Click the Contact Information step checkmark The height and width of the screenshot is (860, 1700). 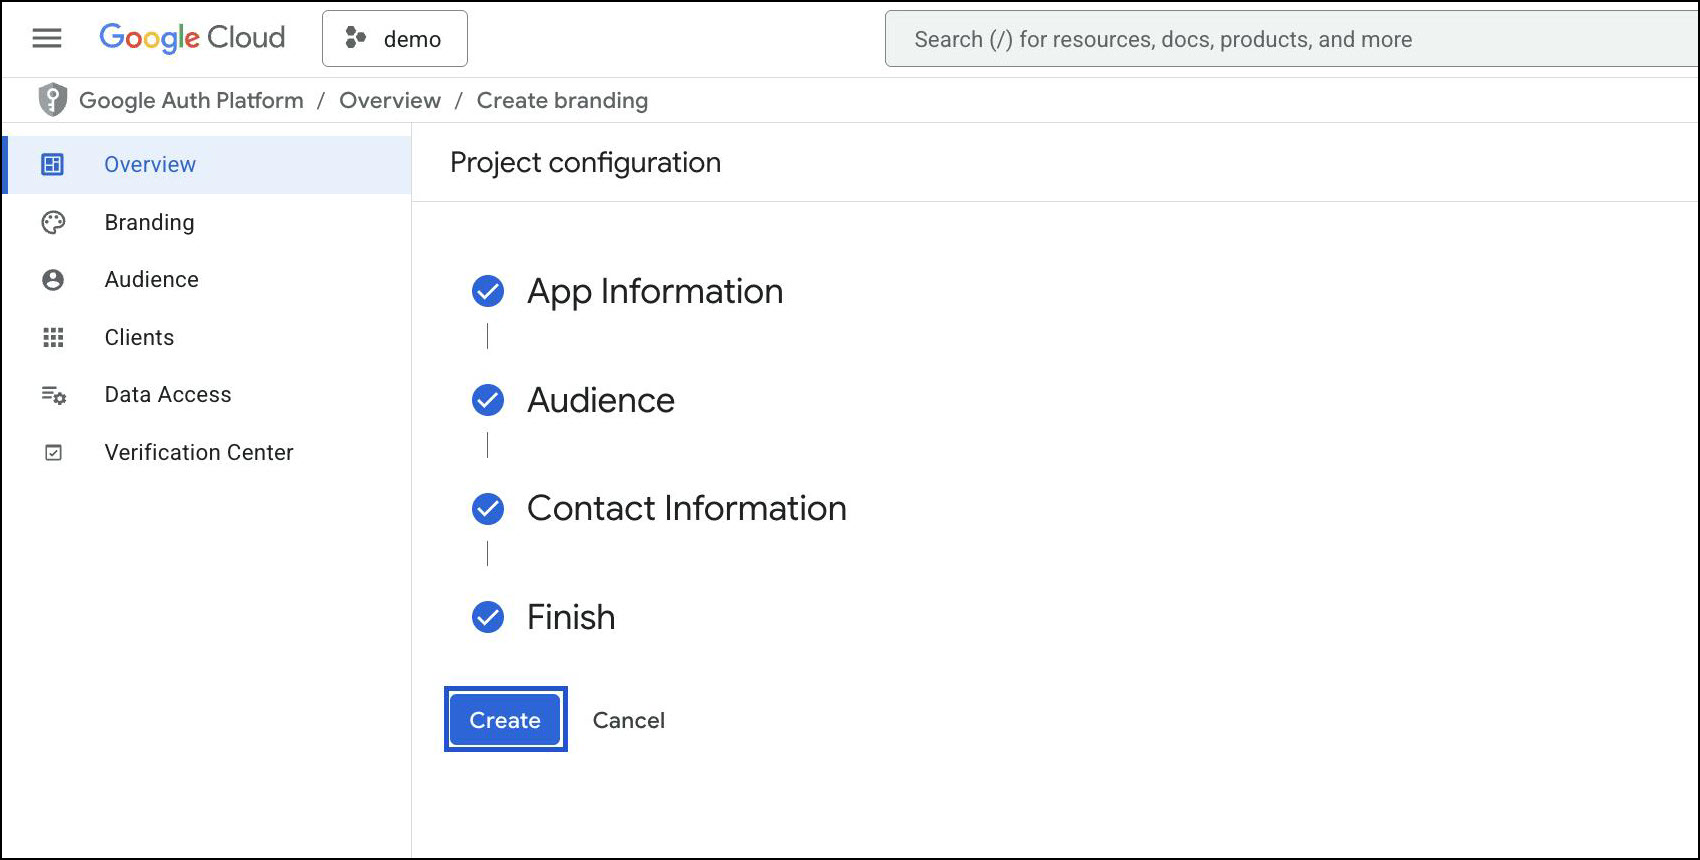pyautogui.click(x=488, y=508)
